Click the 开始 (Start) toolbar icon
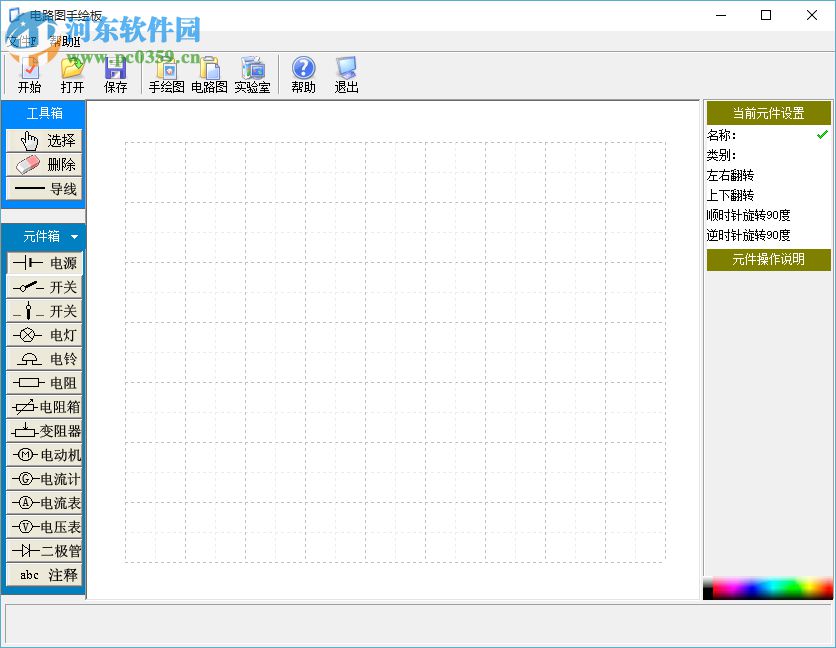 (x=29, y=75)
